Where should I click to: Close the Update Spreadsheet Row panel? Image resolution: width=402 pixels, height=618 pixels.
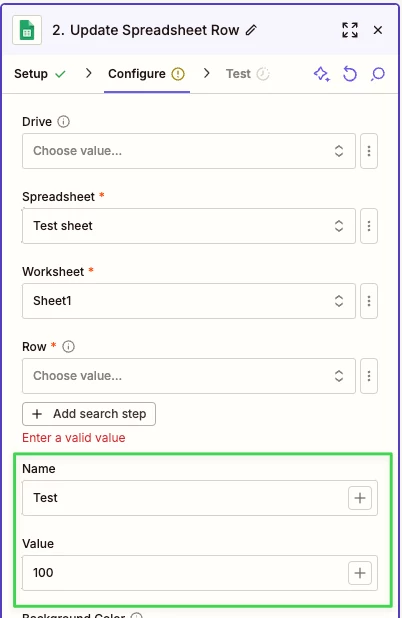pyautogui.click(x=378, y=30)
